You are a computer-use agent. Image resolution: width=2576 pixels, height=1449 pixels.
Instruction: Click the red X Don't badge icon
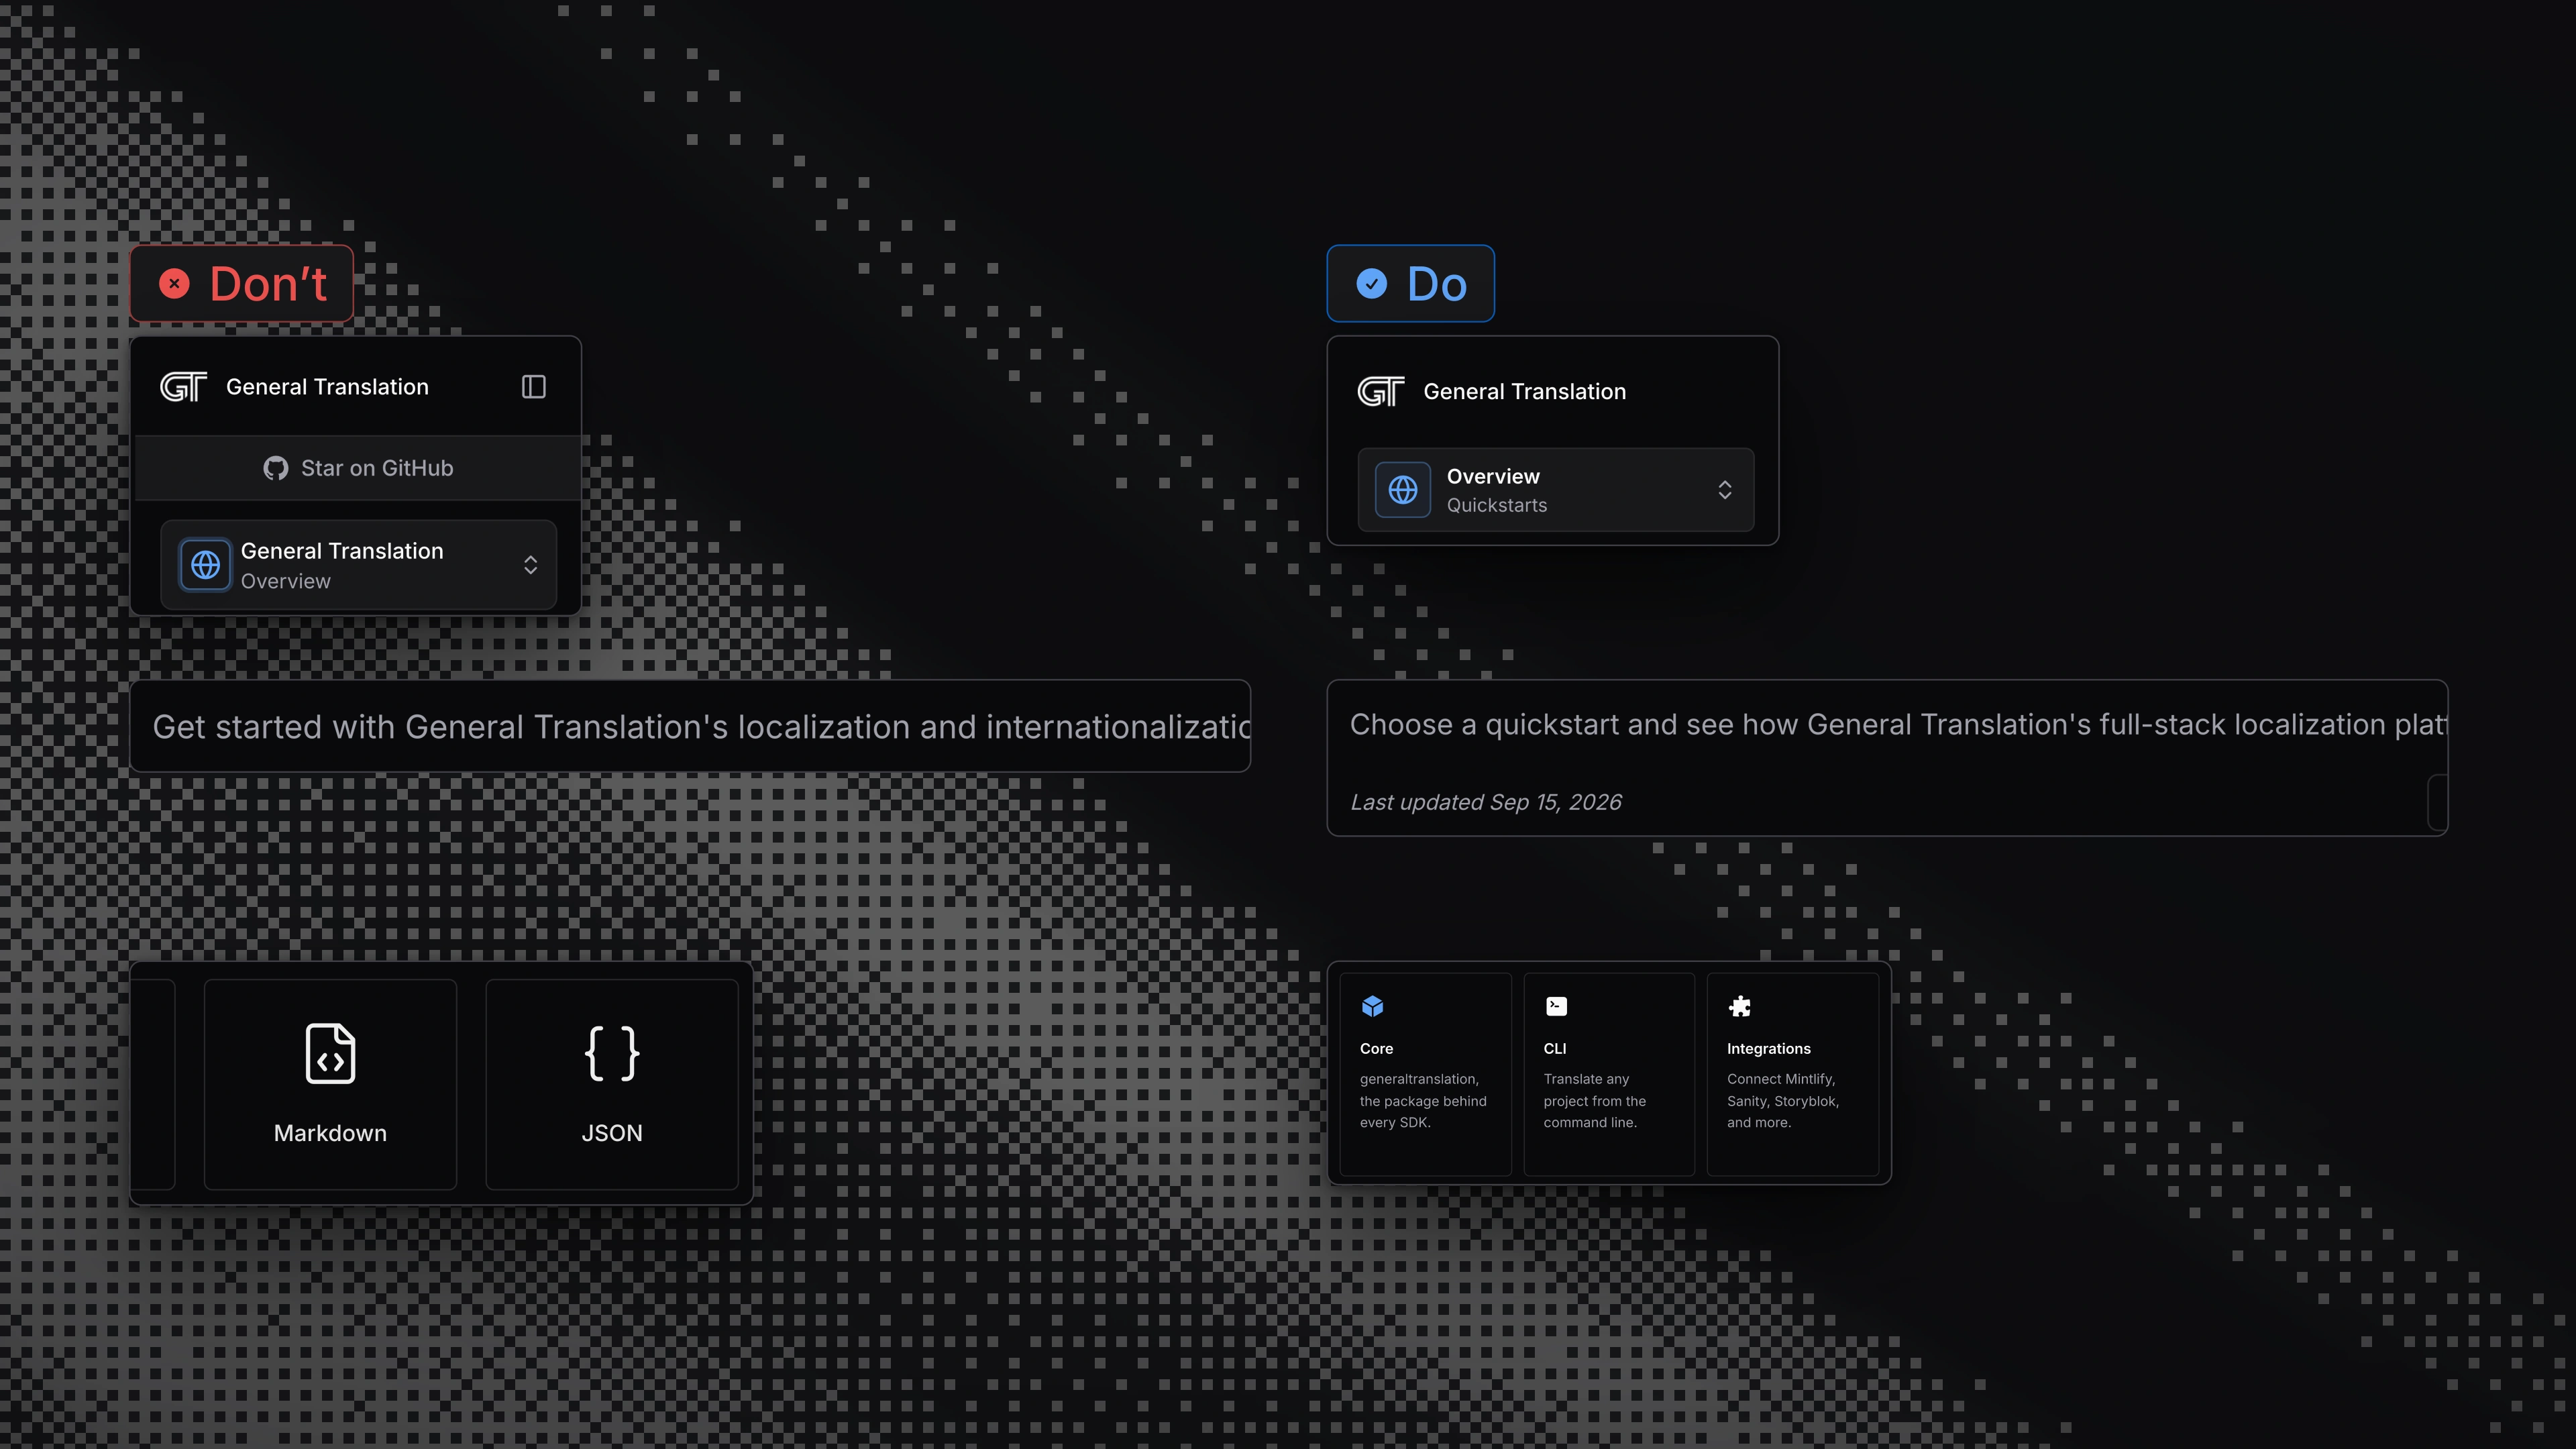[x=174, y=284]
